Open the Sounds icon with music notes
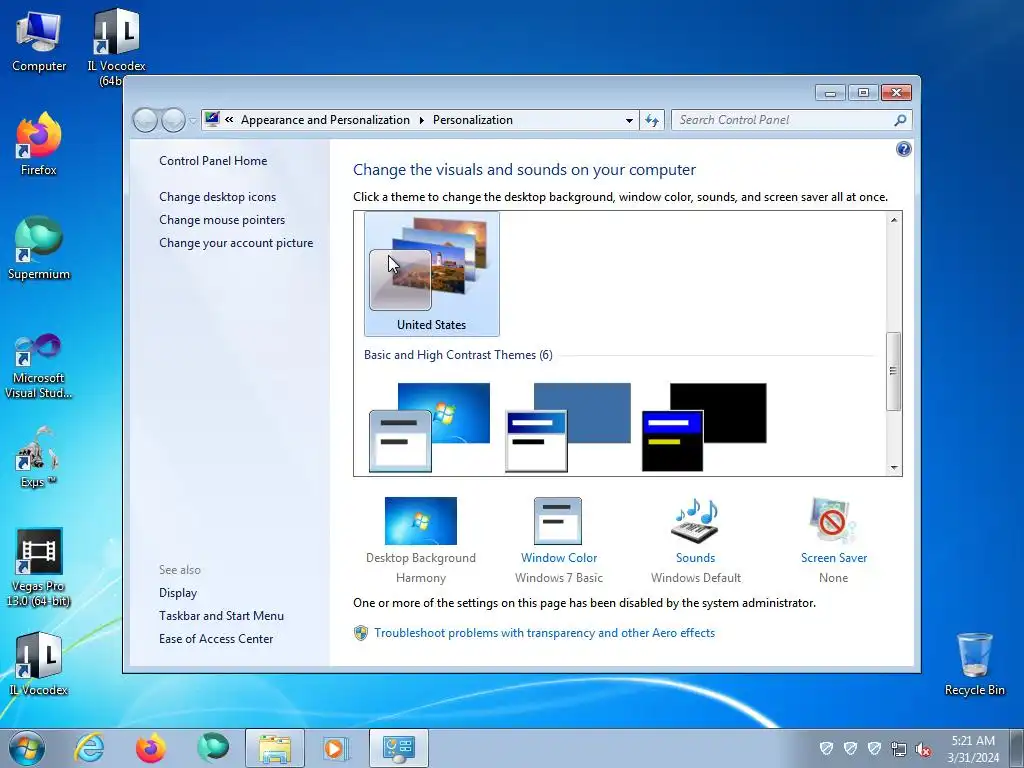Screen dimensions: 1024x768 coord(695,520)
